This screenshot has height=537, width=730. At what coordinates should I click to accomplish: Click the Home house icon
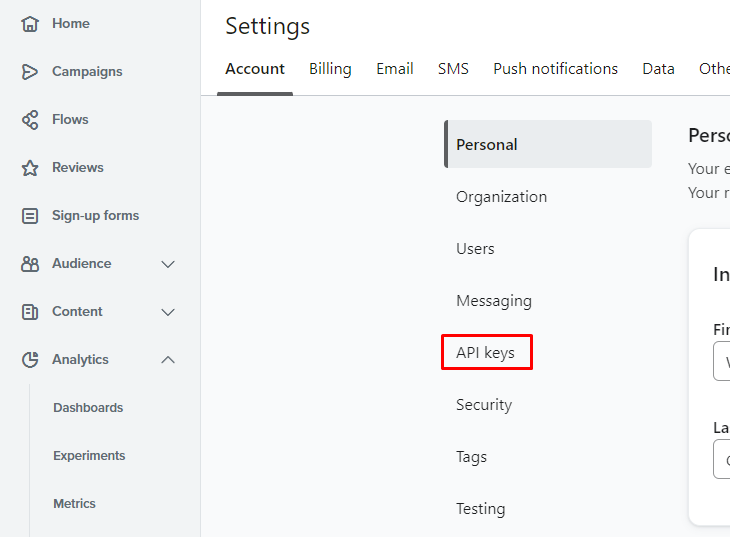tap(30, 24)
